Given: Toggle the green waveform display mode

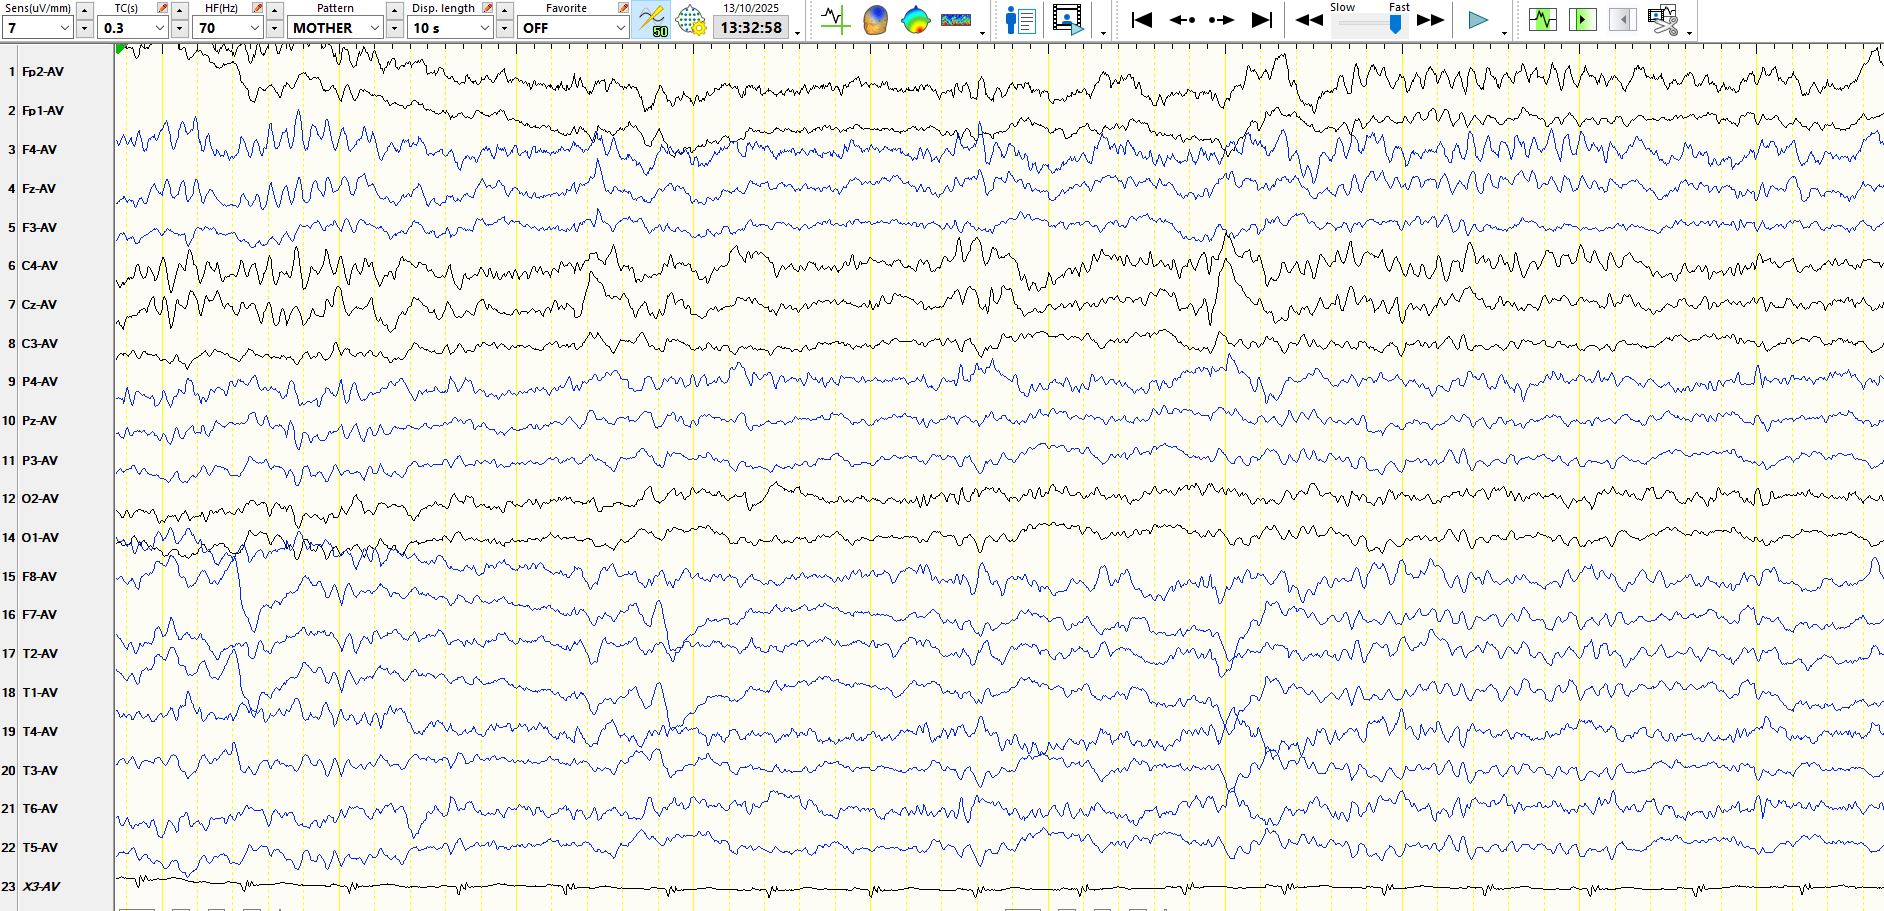Looking at the screenshot, I should point(1543,19).
